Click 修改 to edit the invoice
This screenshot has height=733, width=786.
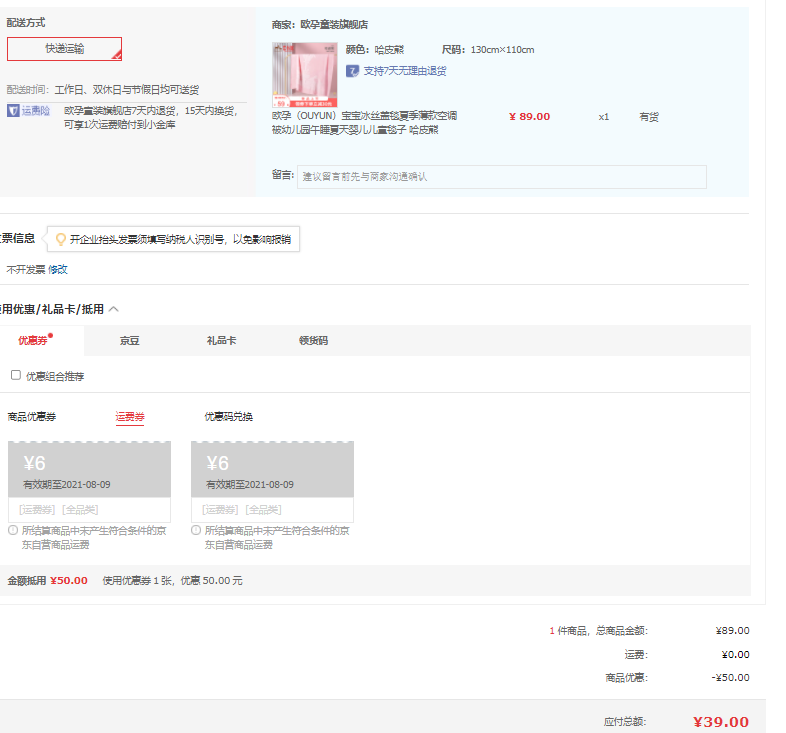pos(58,270)
